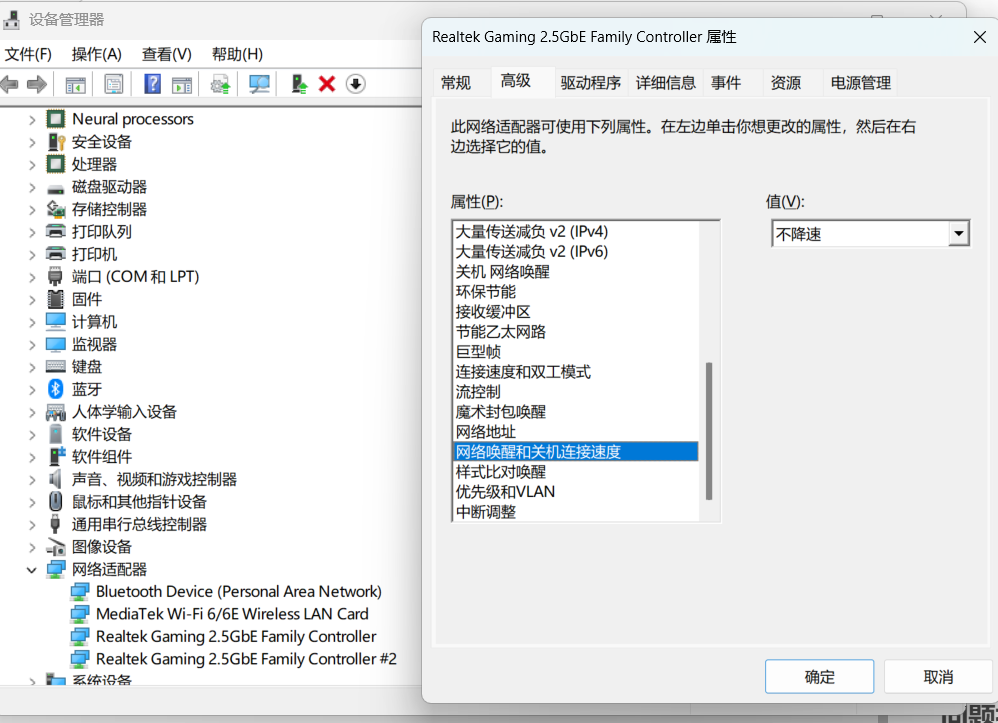Click the 取消 button
The image size is (998, 723).
tap(938, 677)
